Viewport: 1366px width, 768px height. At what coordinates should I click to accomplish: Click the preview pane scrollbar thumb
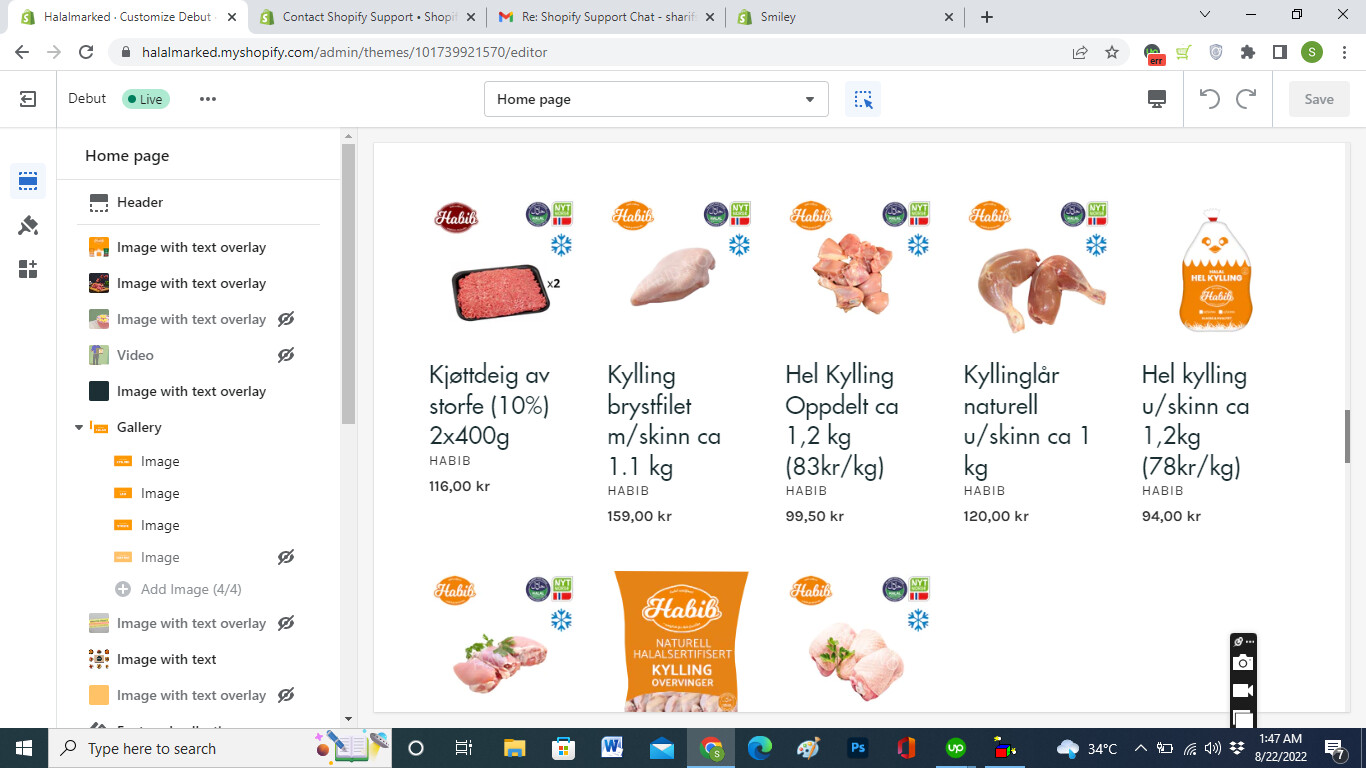(1347, 436)
